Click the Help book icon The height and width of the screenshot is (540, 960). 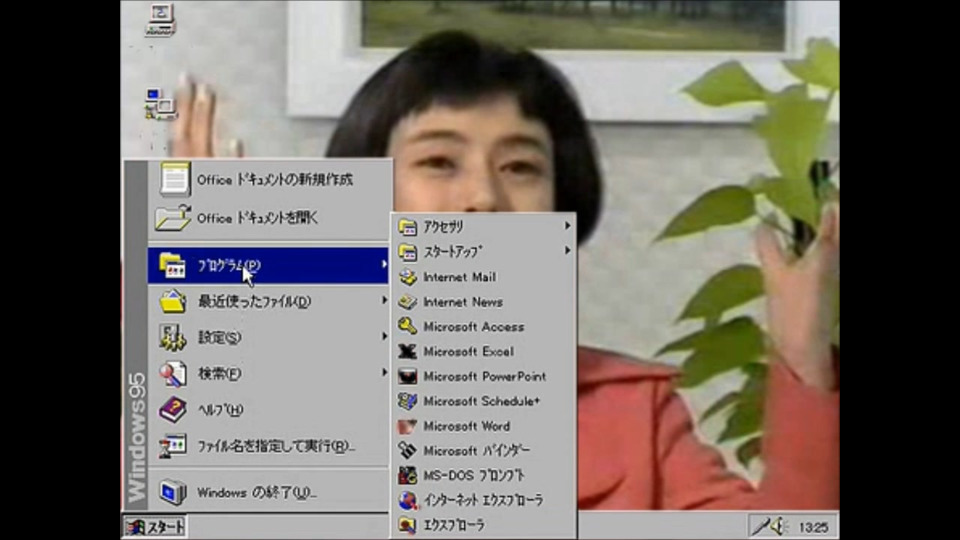click(x=173, y=410)
